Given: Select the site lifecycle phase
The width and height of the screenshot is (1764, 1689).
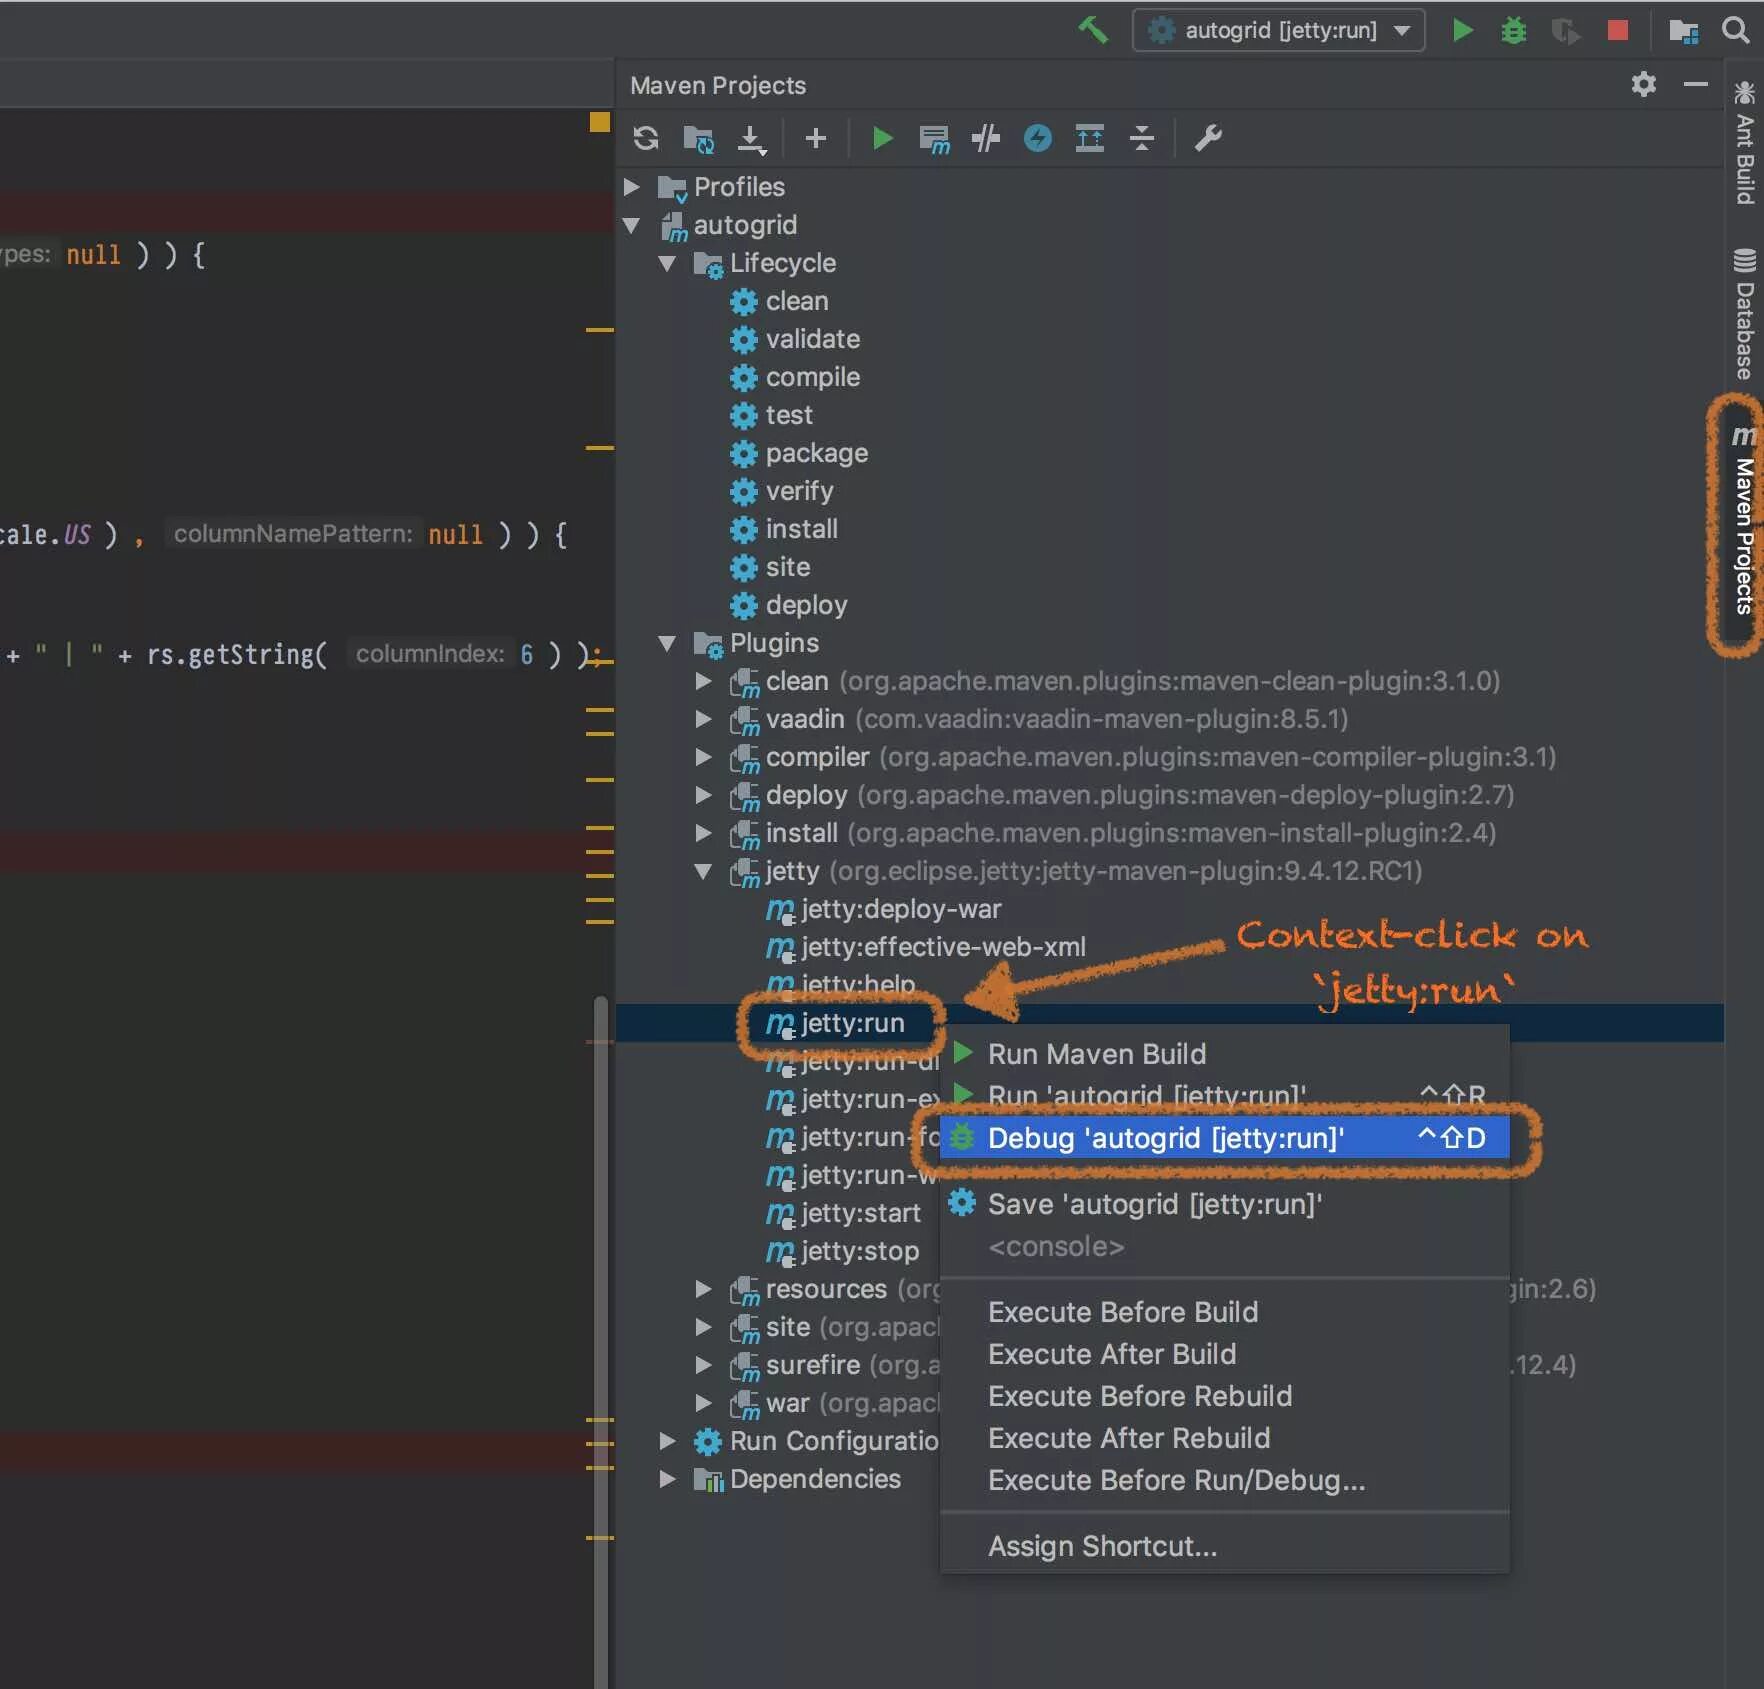Looking at the screenshot, I should 787,567.
